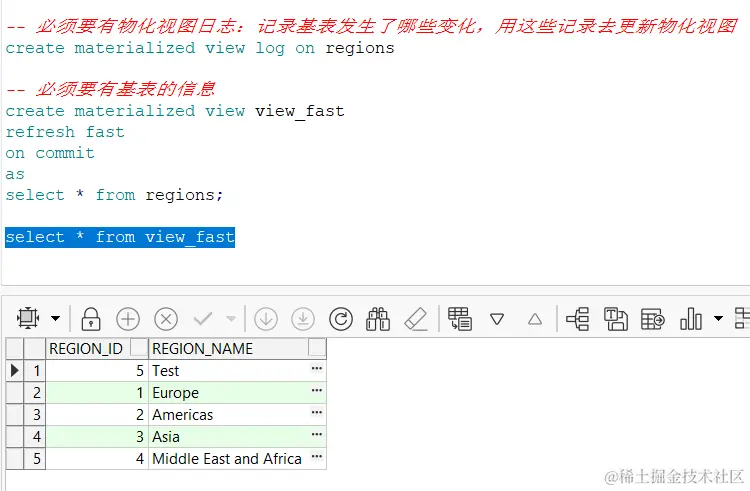
Task: Click the 'Asia' region name cell
Action: click(x=238, y=436)
